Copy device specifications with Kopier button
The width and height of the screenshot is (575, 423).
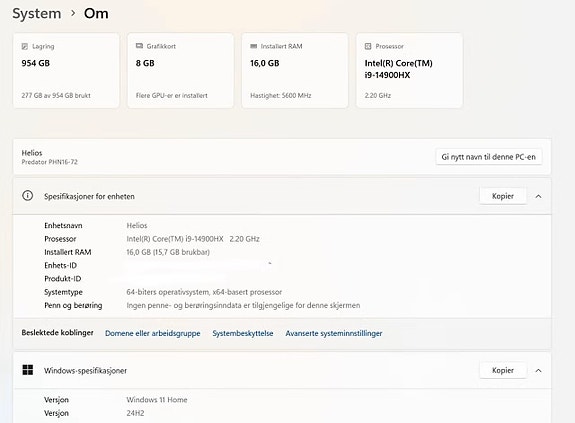click(503, 196)
